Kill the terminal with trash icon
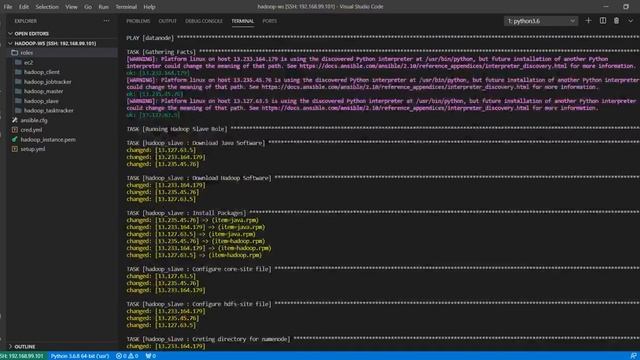The width and height of the screenshot is (640, 360). (x=616, y=20)
